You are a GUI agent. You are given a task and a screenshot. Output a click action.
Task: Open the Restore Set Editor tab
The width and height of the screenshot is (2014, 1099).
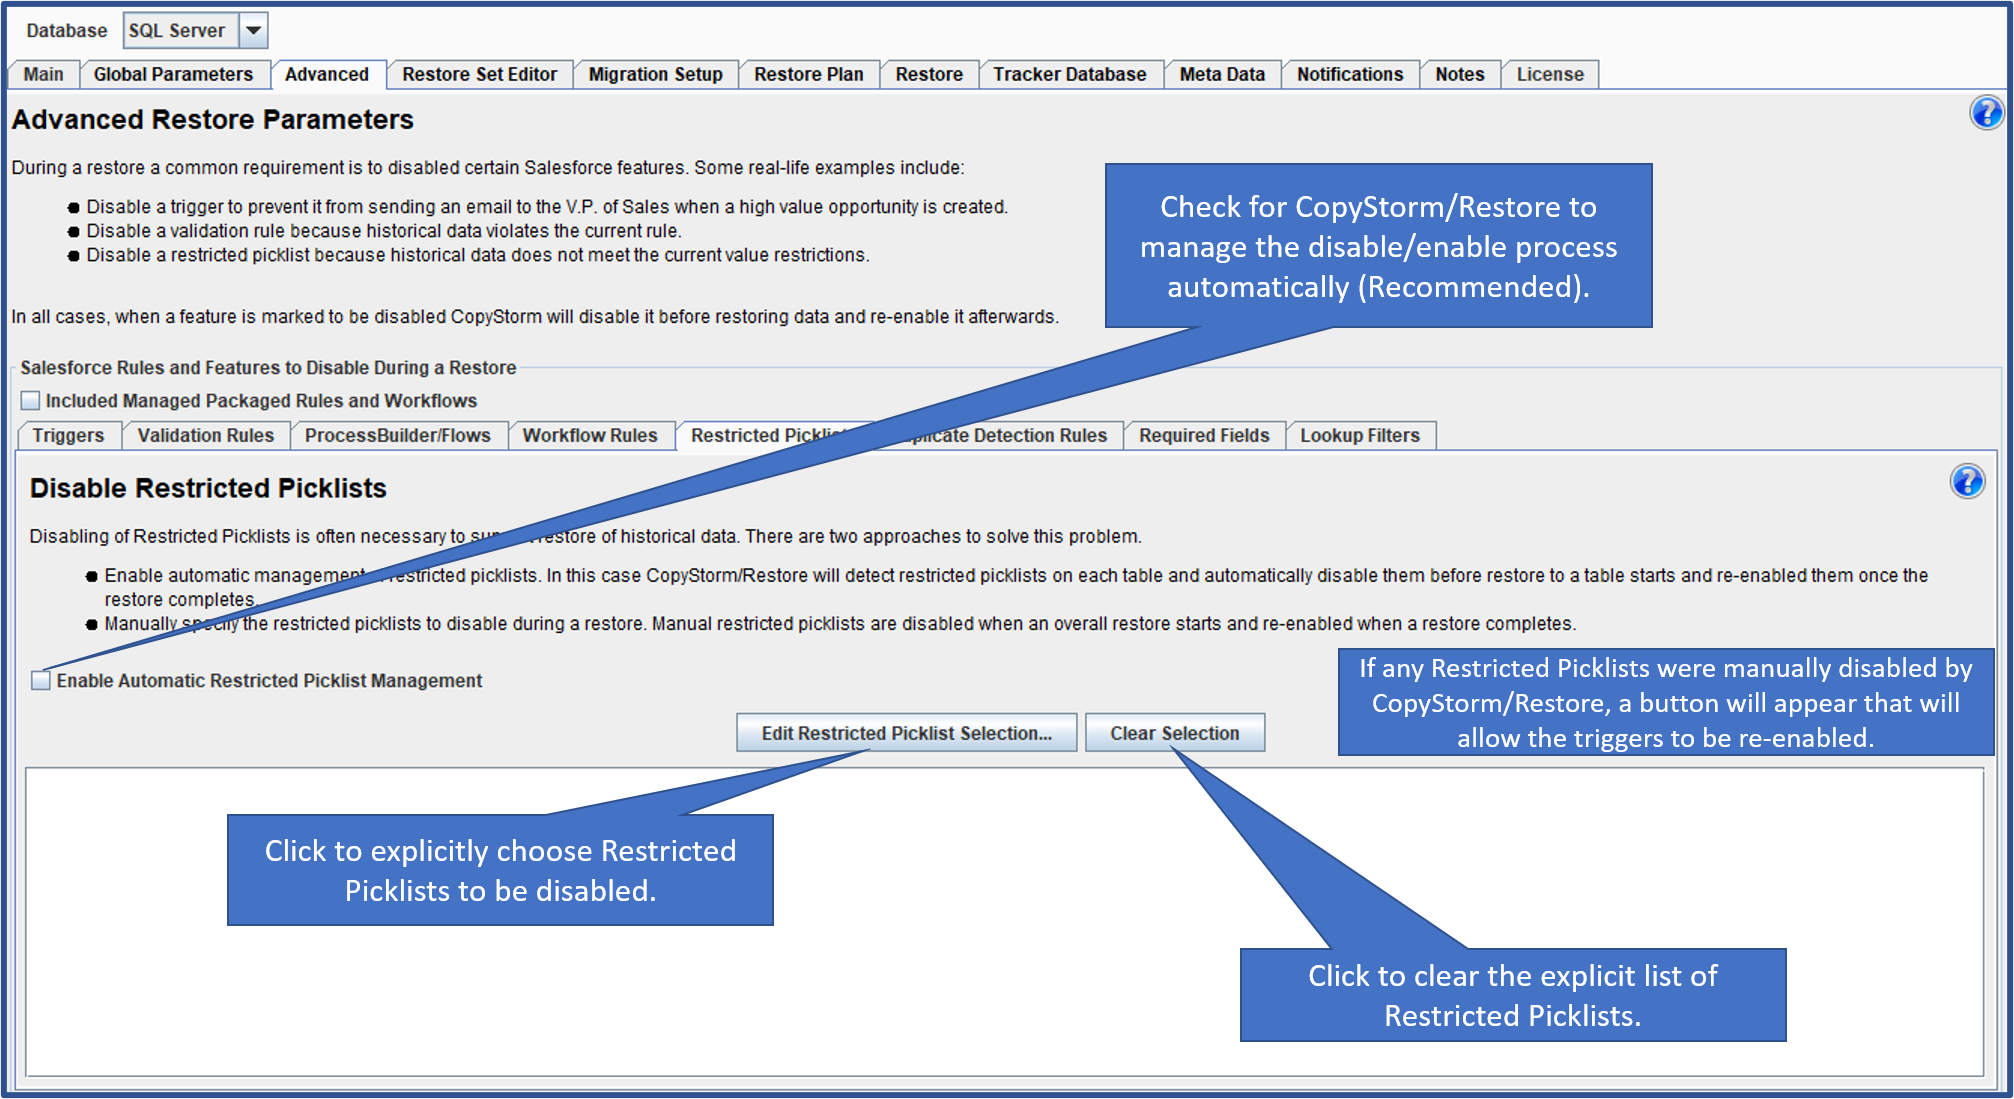coord(479,74)
